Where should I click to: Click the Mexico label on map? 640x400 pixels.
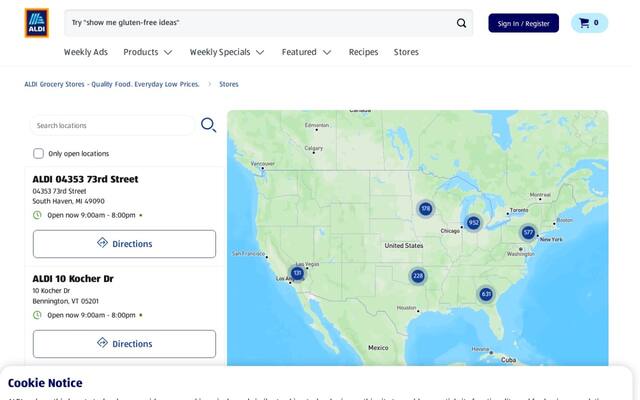378,348
